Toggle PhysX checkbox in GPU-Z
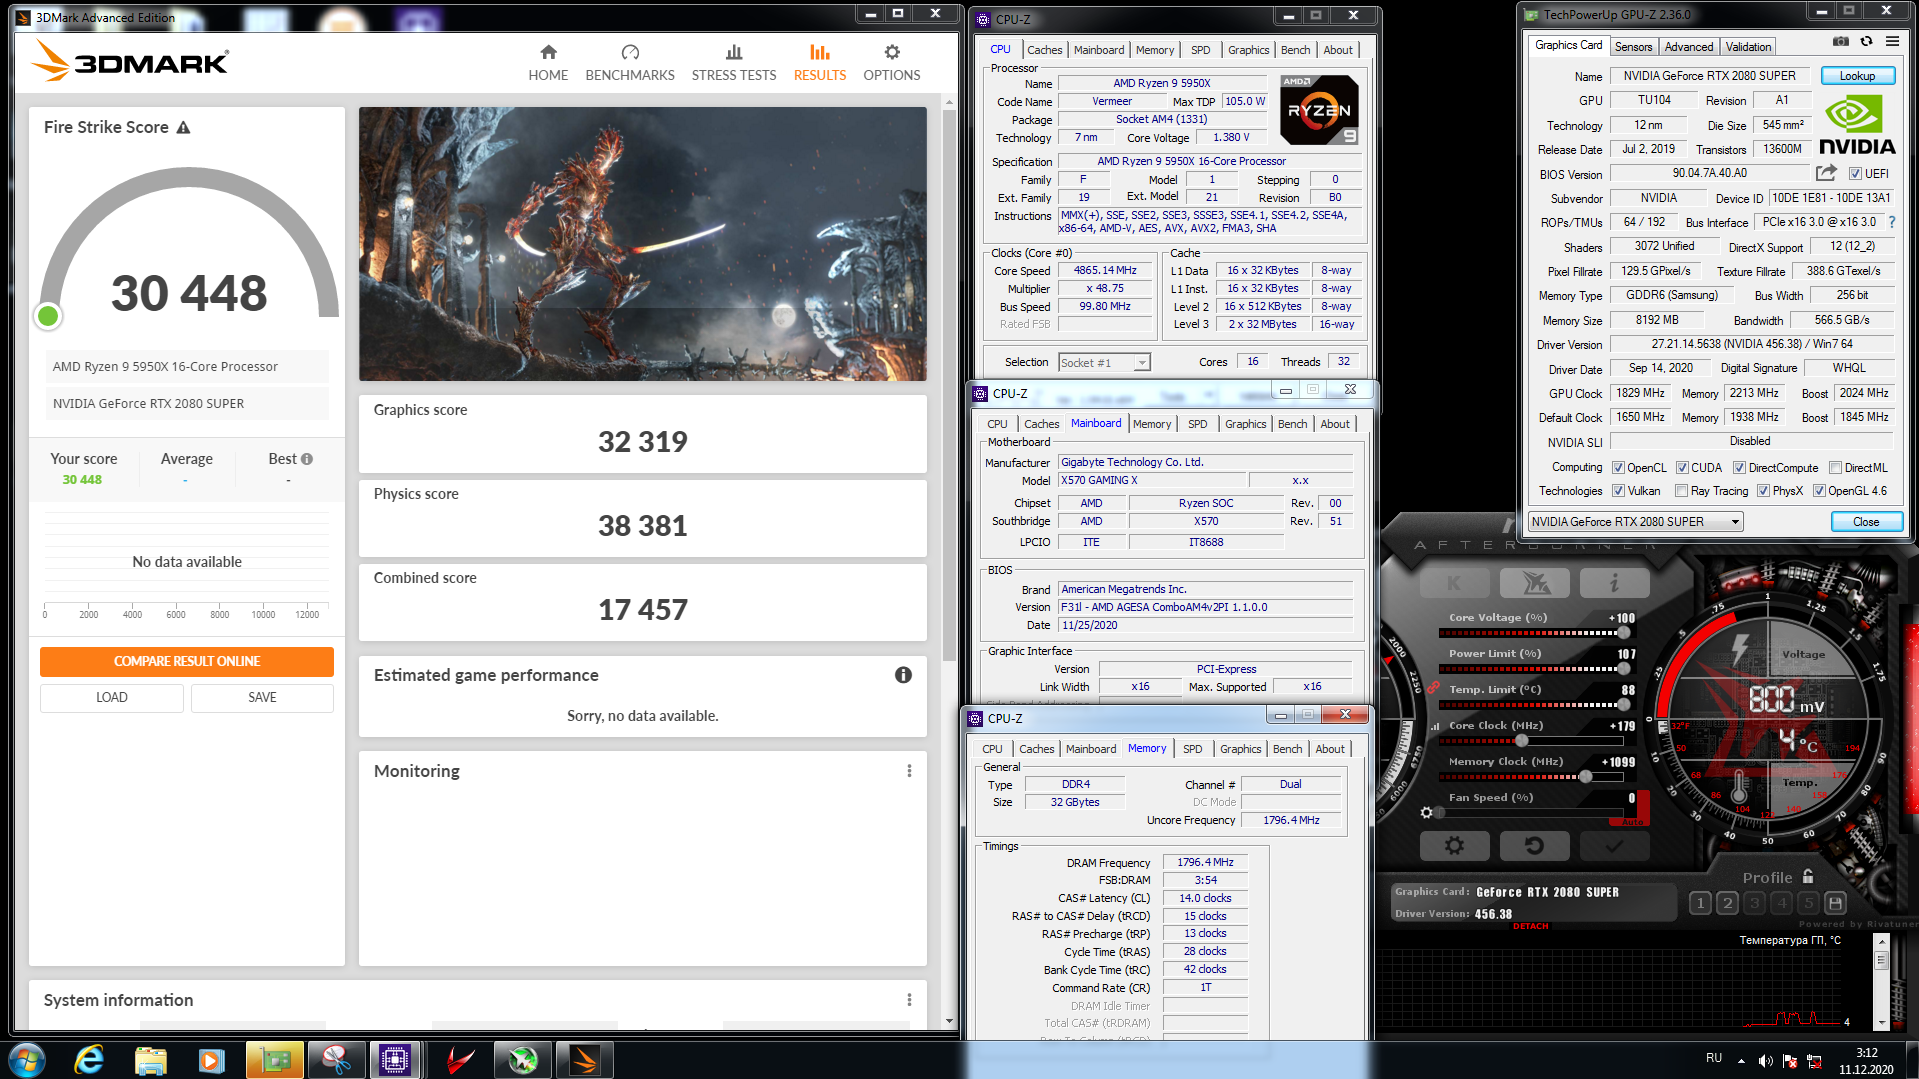This screenshot has width=1919, height=1079. coord(1763,491)
